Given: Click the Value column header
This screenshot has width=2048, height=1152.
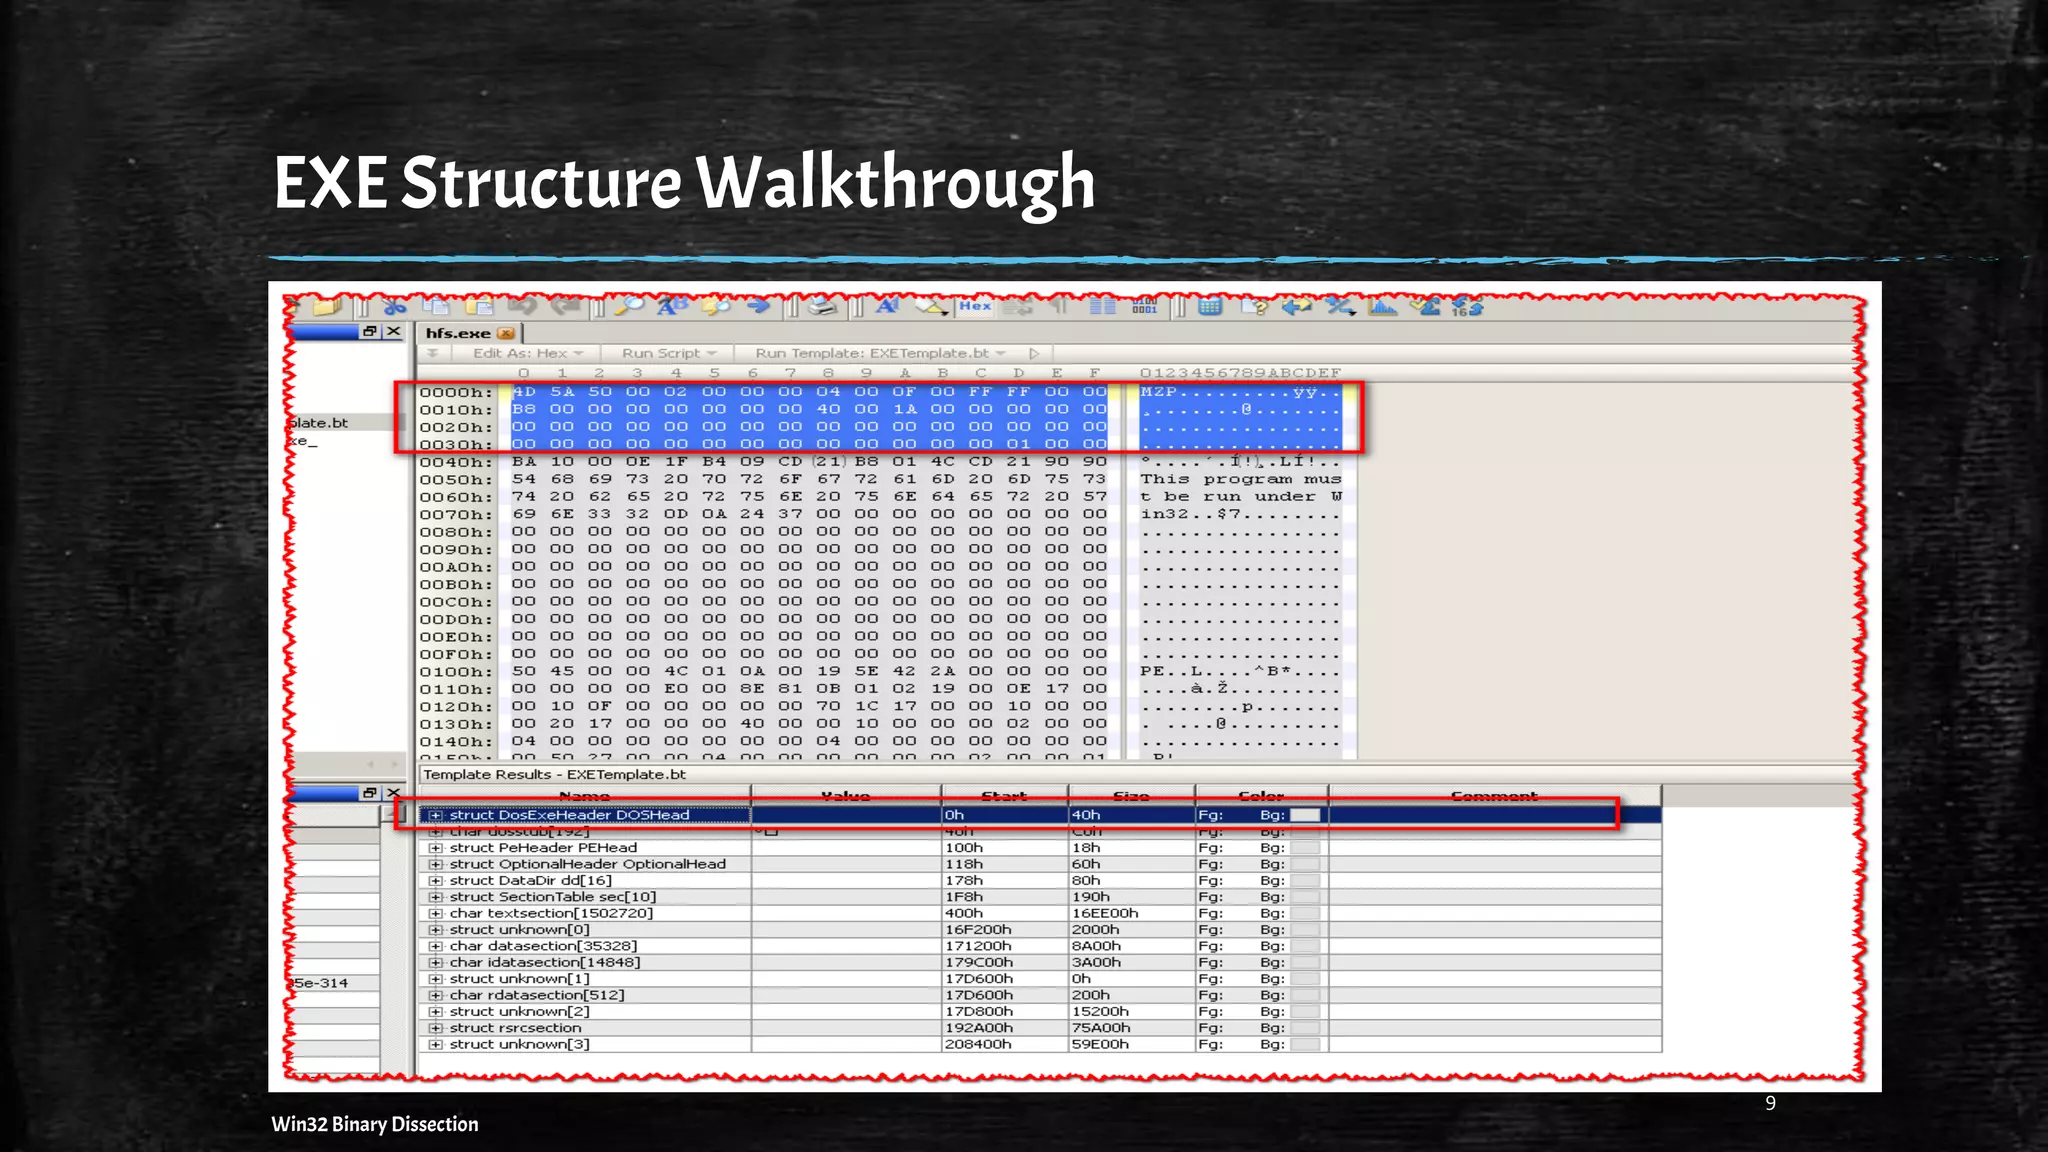Looking at the screenshot, I should click(x=846, y=796).
